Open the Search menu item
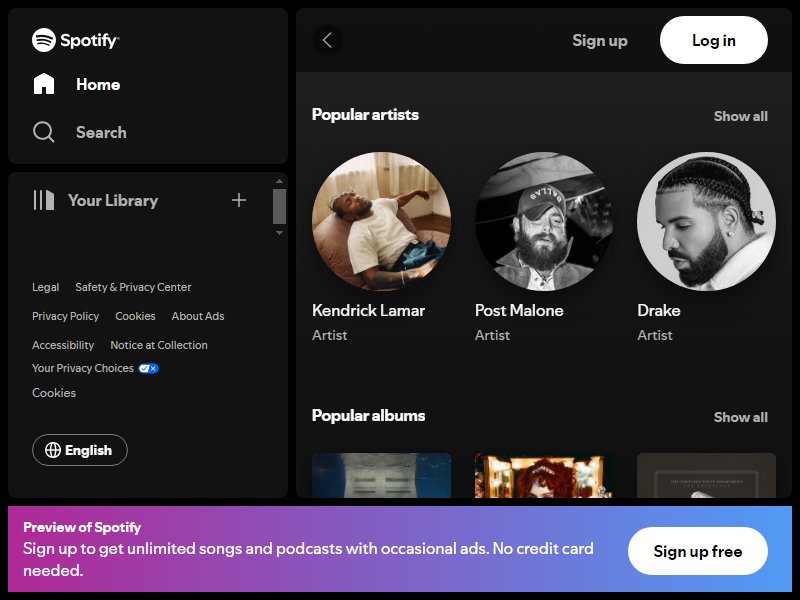Image resolution: width=800 pixels, height=600 pixels. coord(101,132)
